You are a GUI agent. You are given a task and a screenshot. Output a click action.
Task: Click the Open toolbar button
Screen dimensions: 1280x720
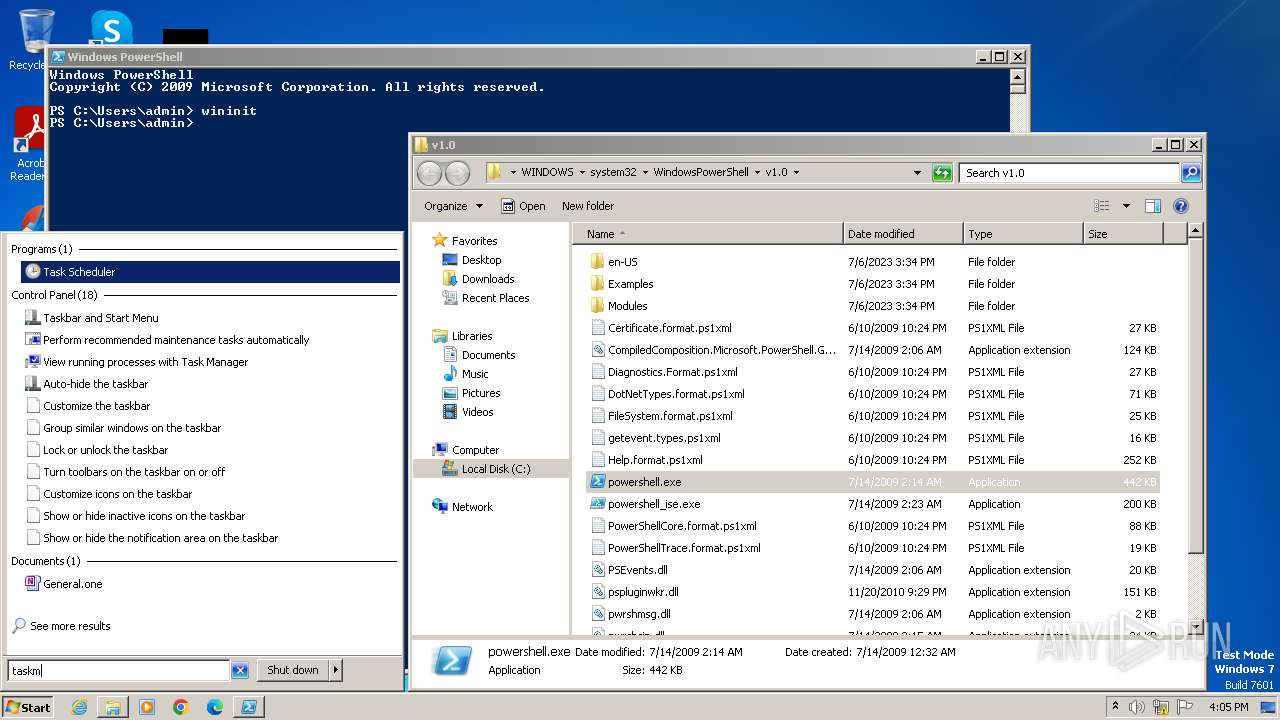(x=523, y=206)
